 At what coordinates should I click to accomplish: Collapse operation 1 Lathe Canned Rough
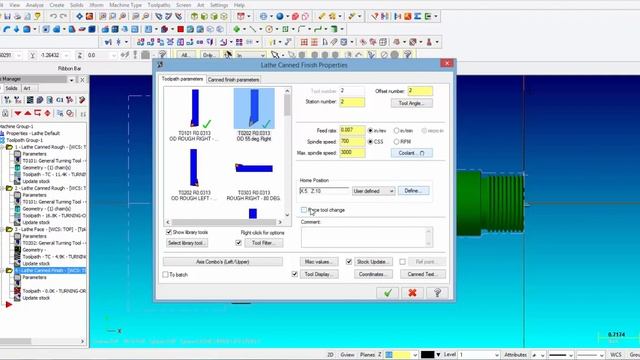[x=2, y=147]
